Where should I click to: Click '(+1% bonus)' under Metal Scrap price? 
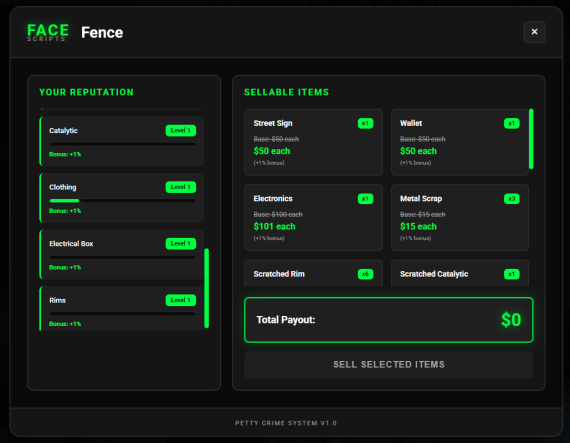pos(416,238)
